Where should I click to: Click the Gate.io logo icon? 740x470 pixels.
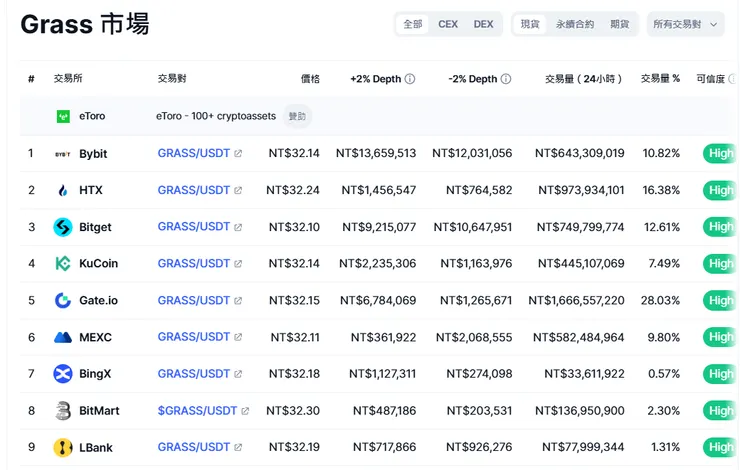tap(63, 300)
